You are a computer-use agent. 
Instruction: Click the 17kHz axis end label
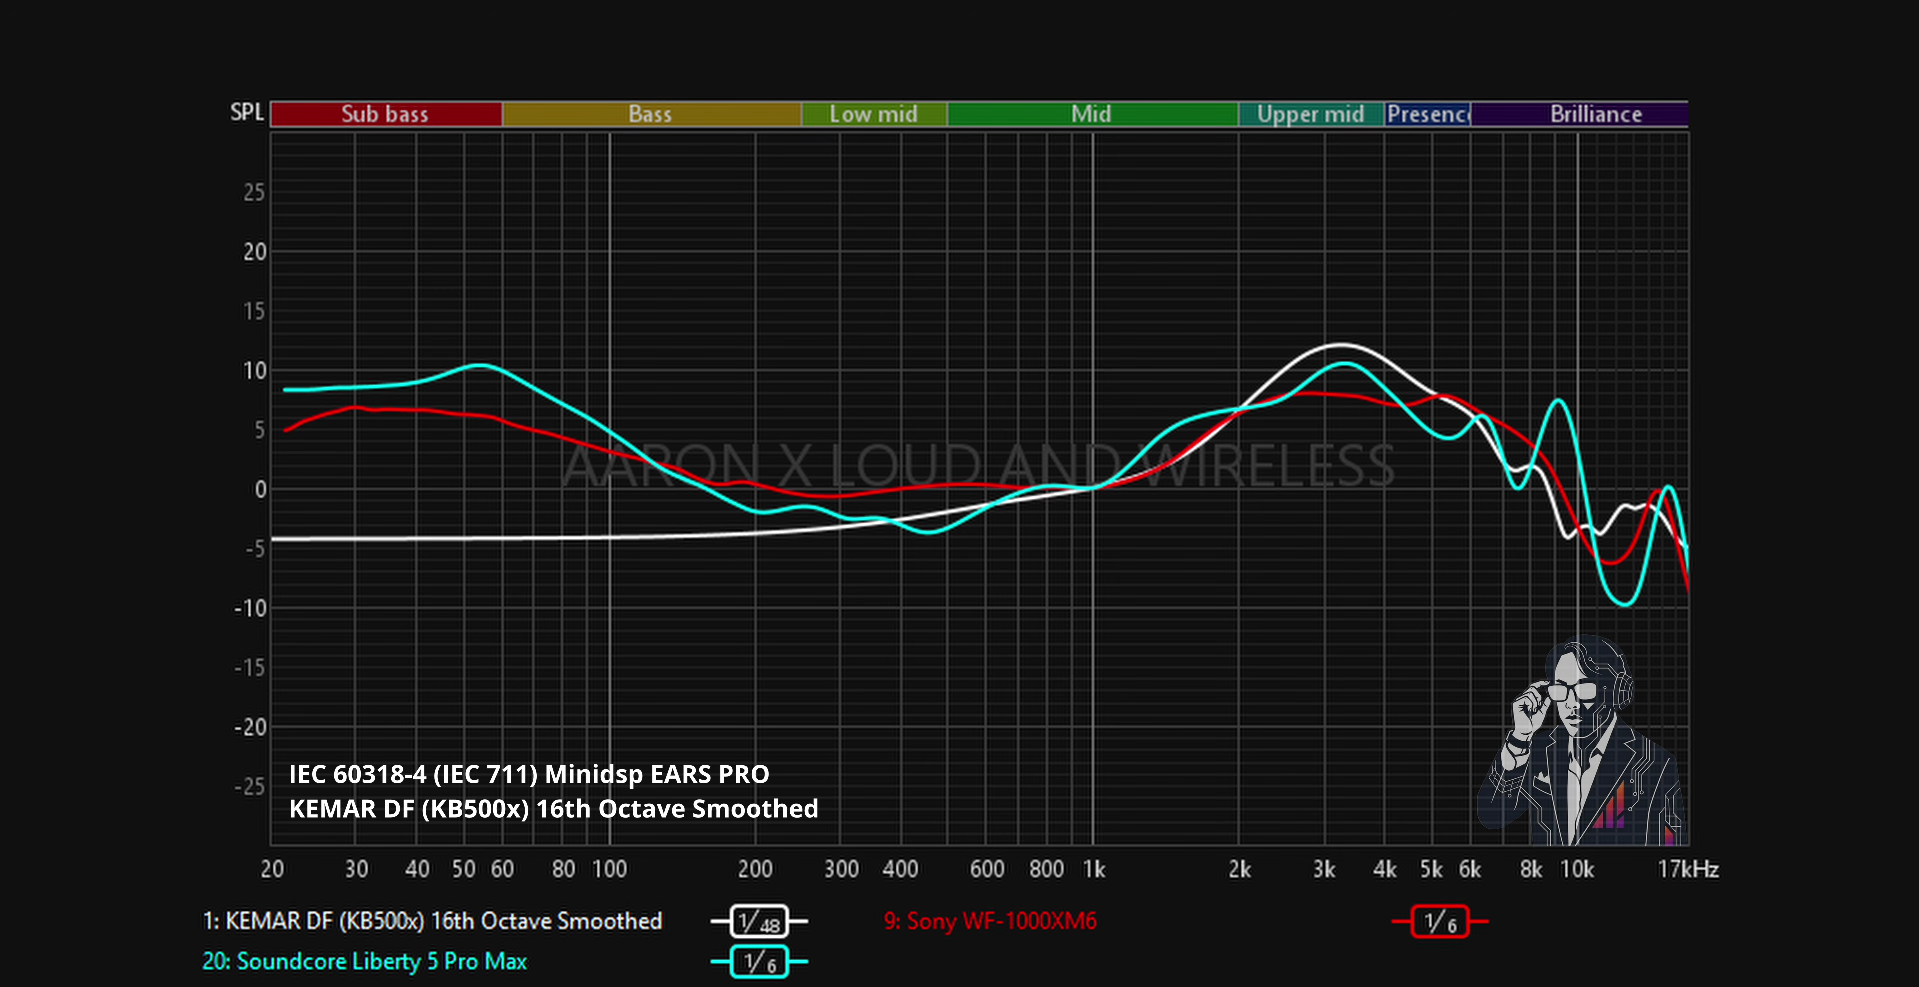(1688, 869)
